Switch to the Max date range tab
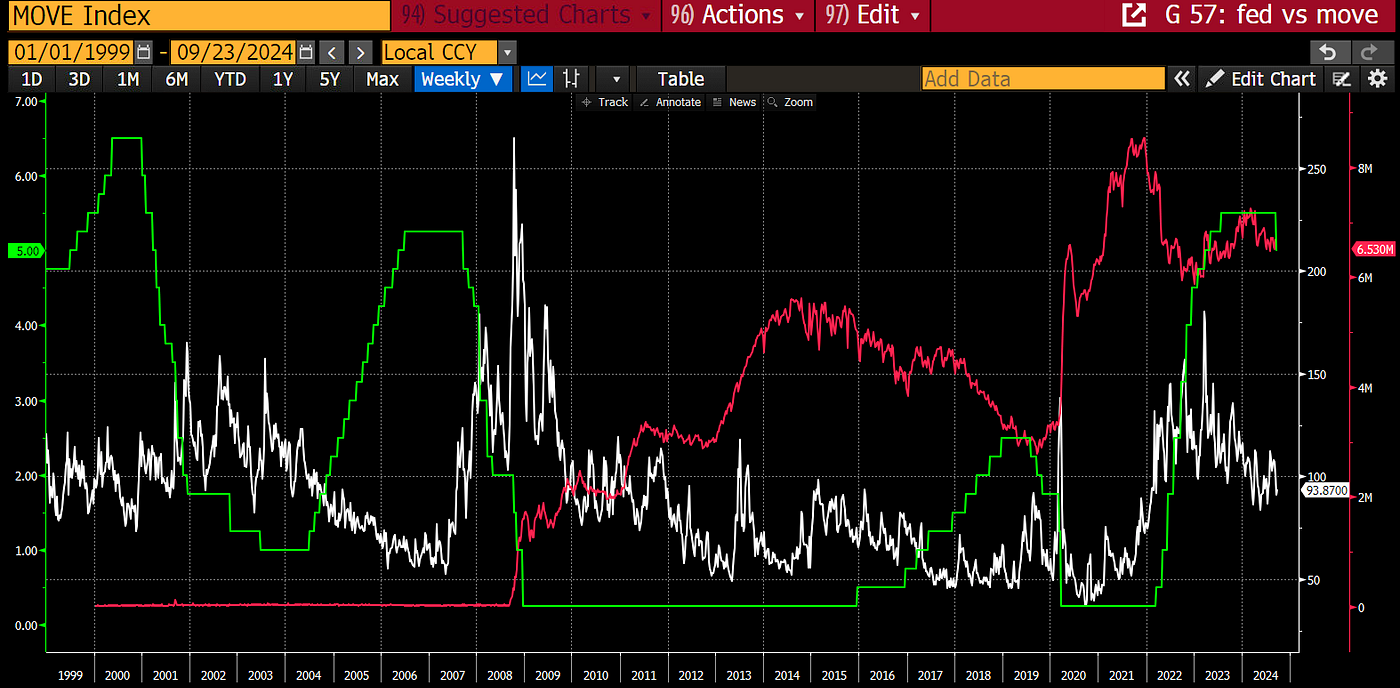This screenshot has width=1400, height=688. 382,78
